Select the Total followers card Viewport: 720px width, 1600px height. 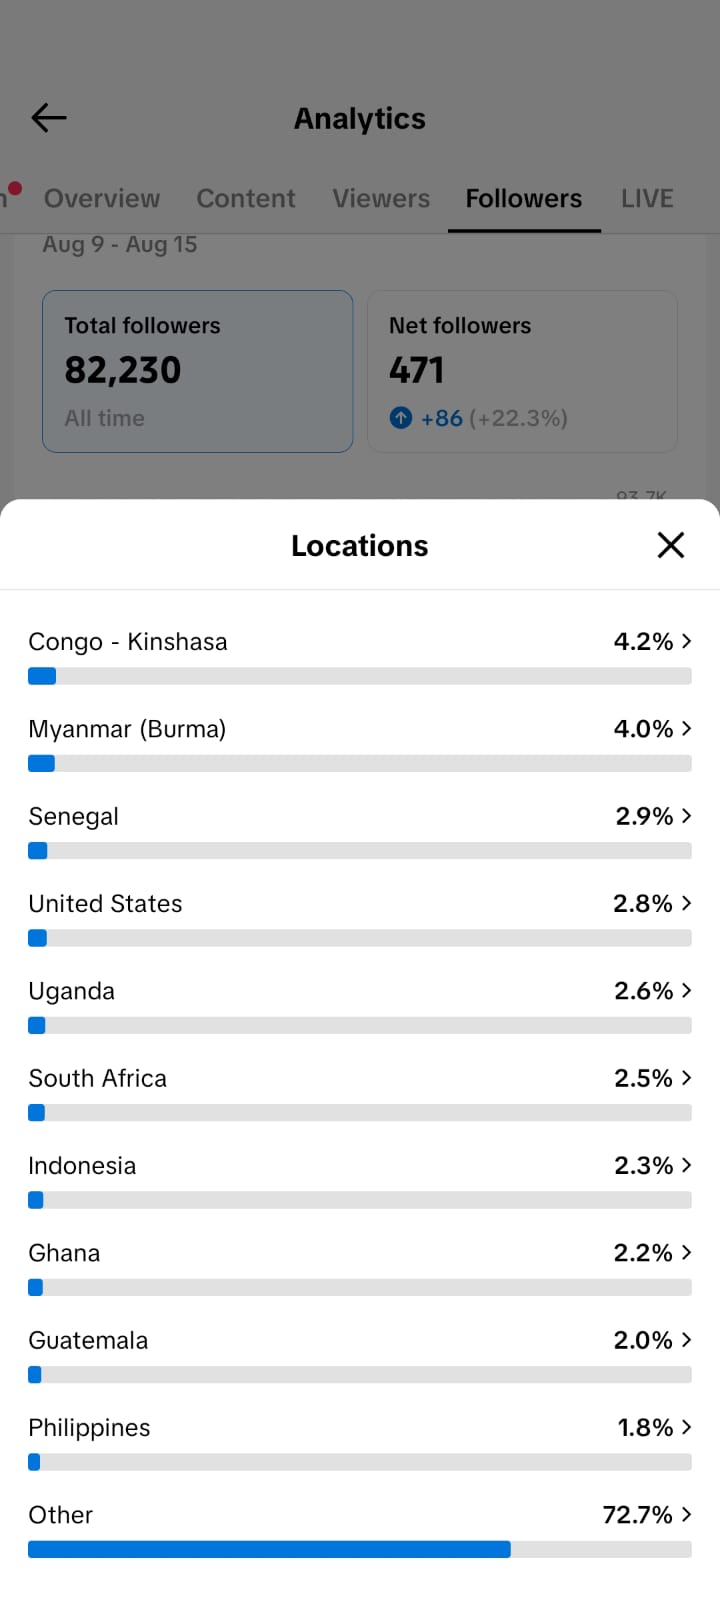click(x=198, y=371)
